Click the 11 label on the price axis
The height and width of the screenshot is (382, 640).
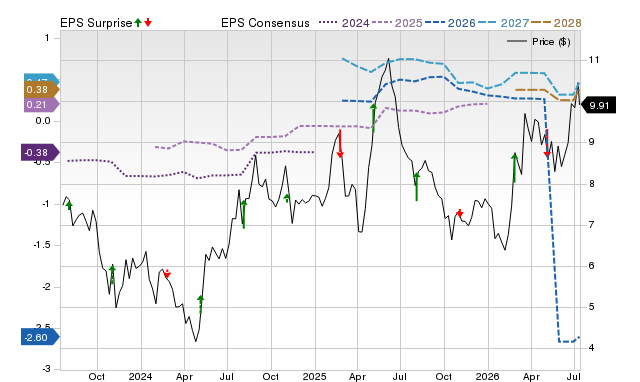(x=593, y=60)
